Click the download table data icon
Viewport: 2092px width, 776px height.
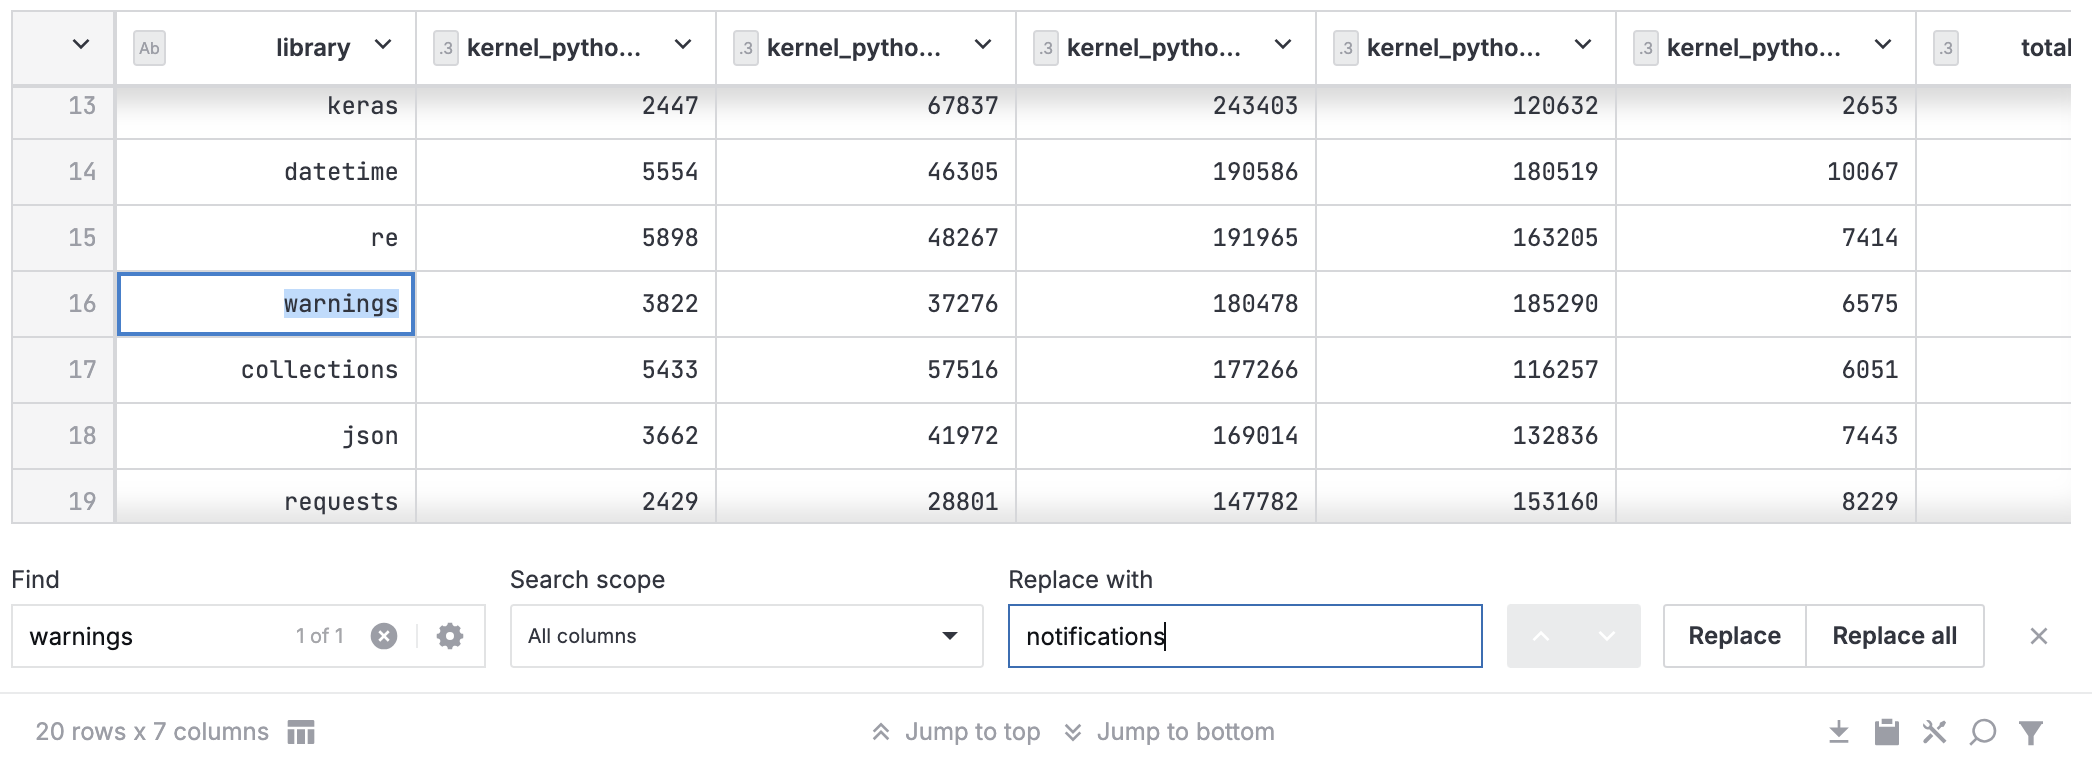point(1838,732)
